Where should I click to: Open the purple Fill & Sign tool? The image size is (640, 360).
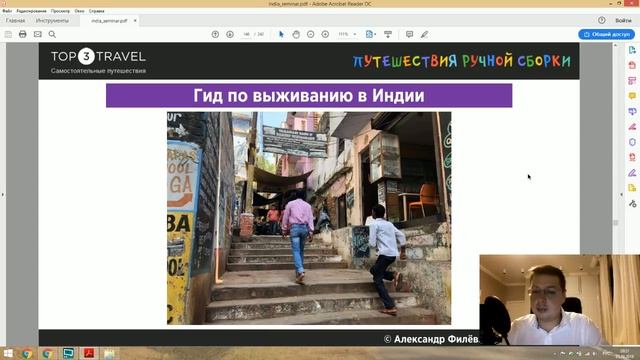(x=632, y=173)
